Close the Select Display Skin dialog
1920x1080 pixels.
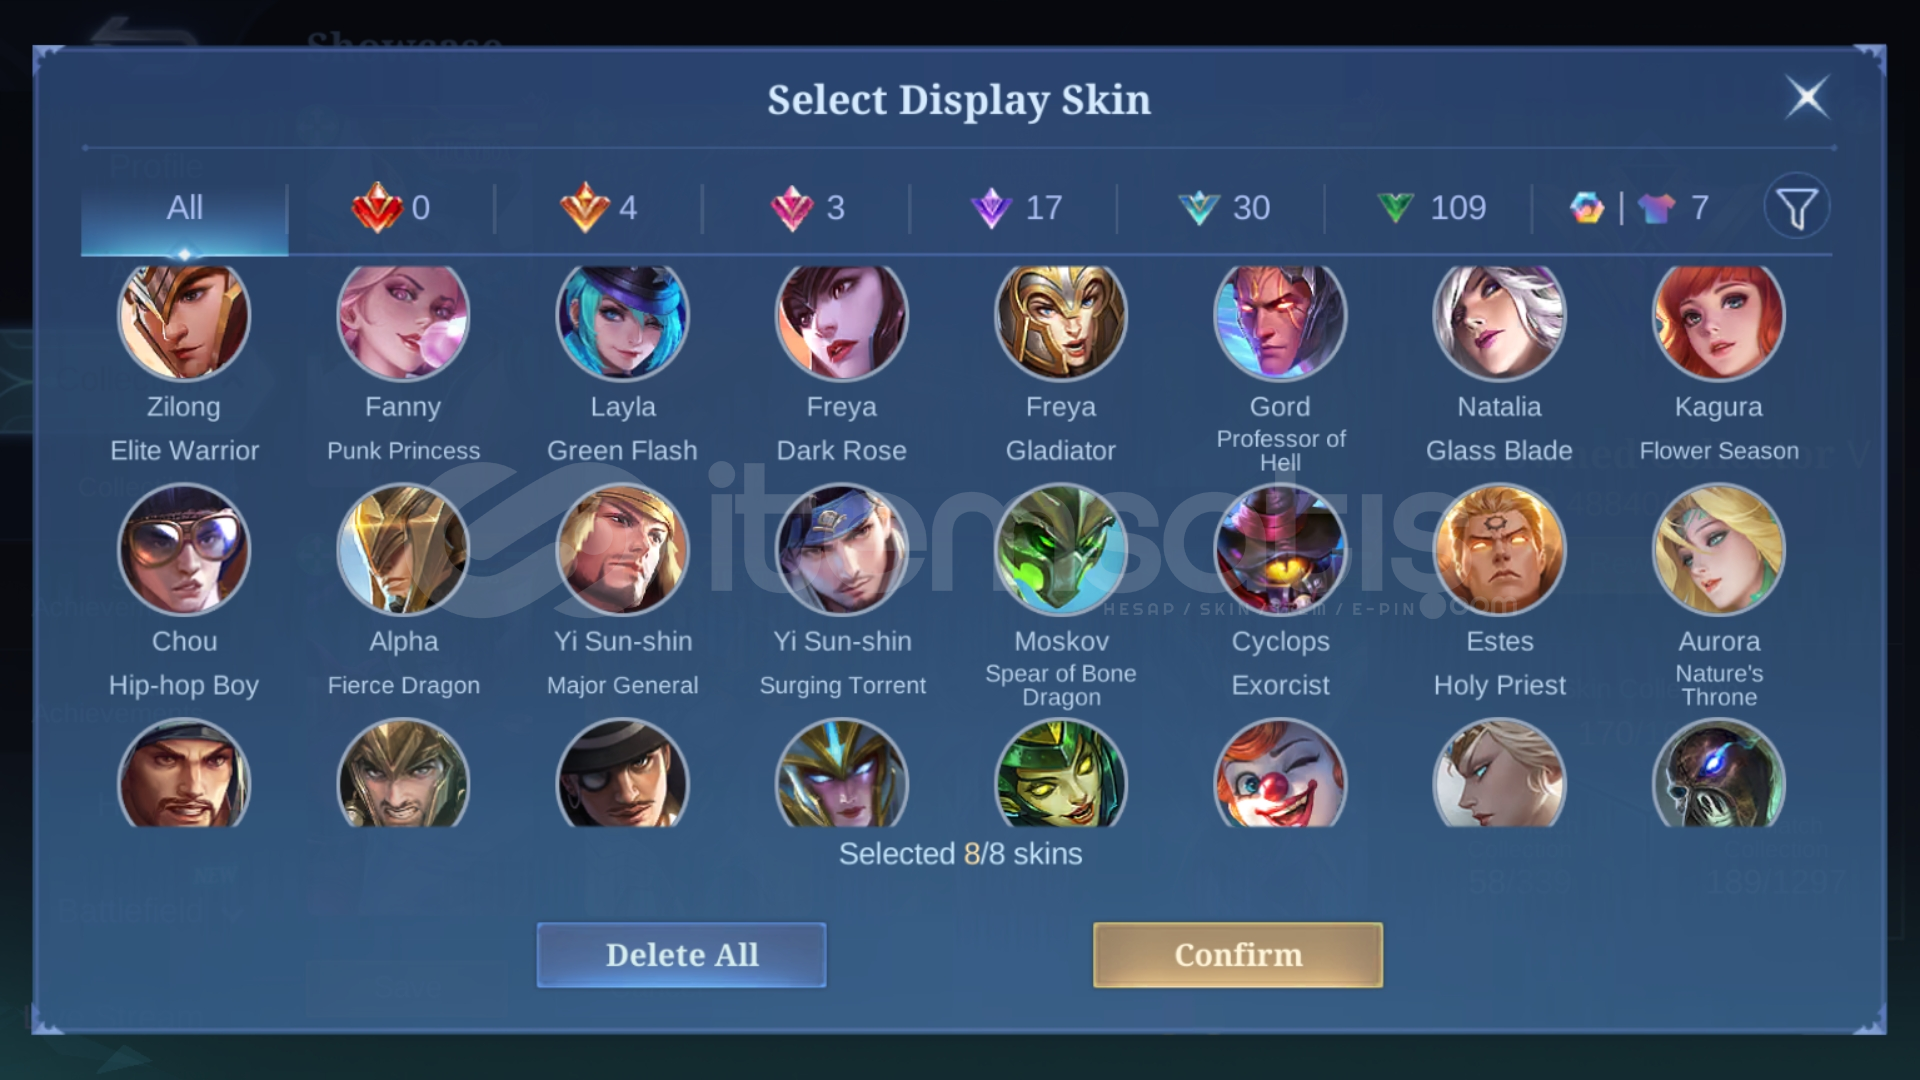[1807, 98]
